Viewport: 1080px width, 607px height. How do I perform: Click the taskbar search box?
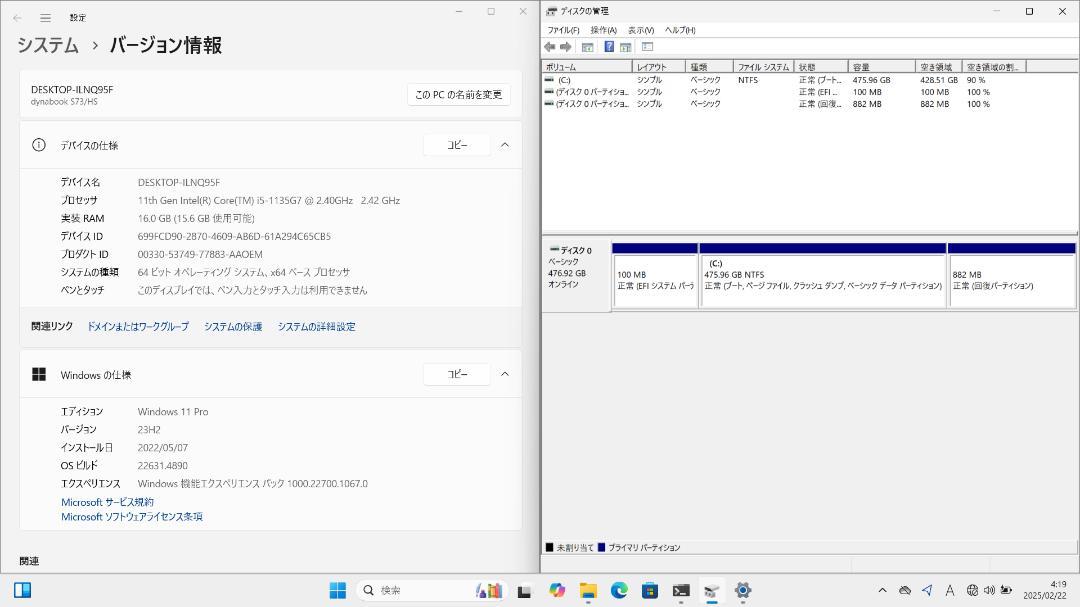430,590
